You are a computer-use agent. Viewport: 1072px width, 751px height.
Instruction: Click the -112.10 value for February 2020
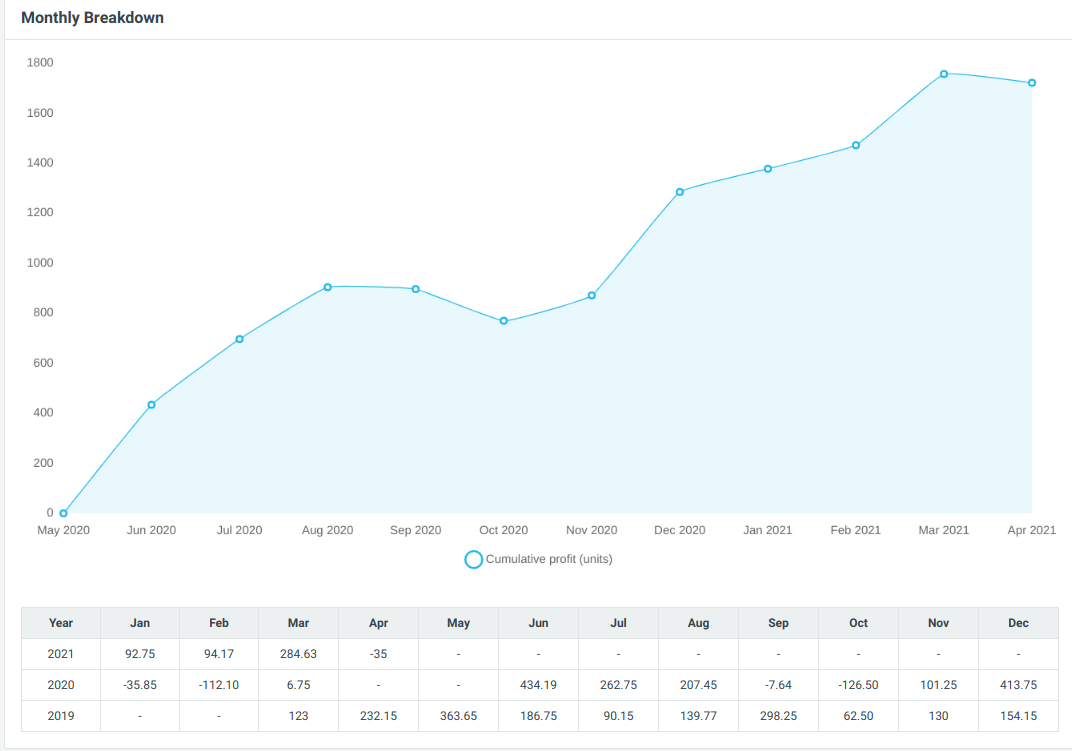pos(218,684)
